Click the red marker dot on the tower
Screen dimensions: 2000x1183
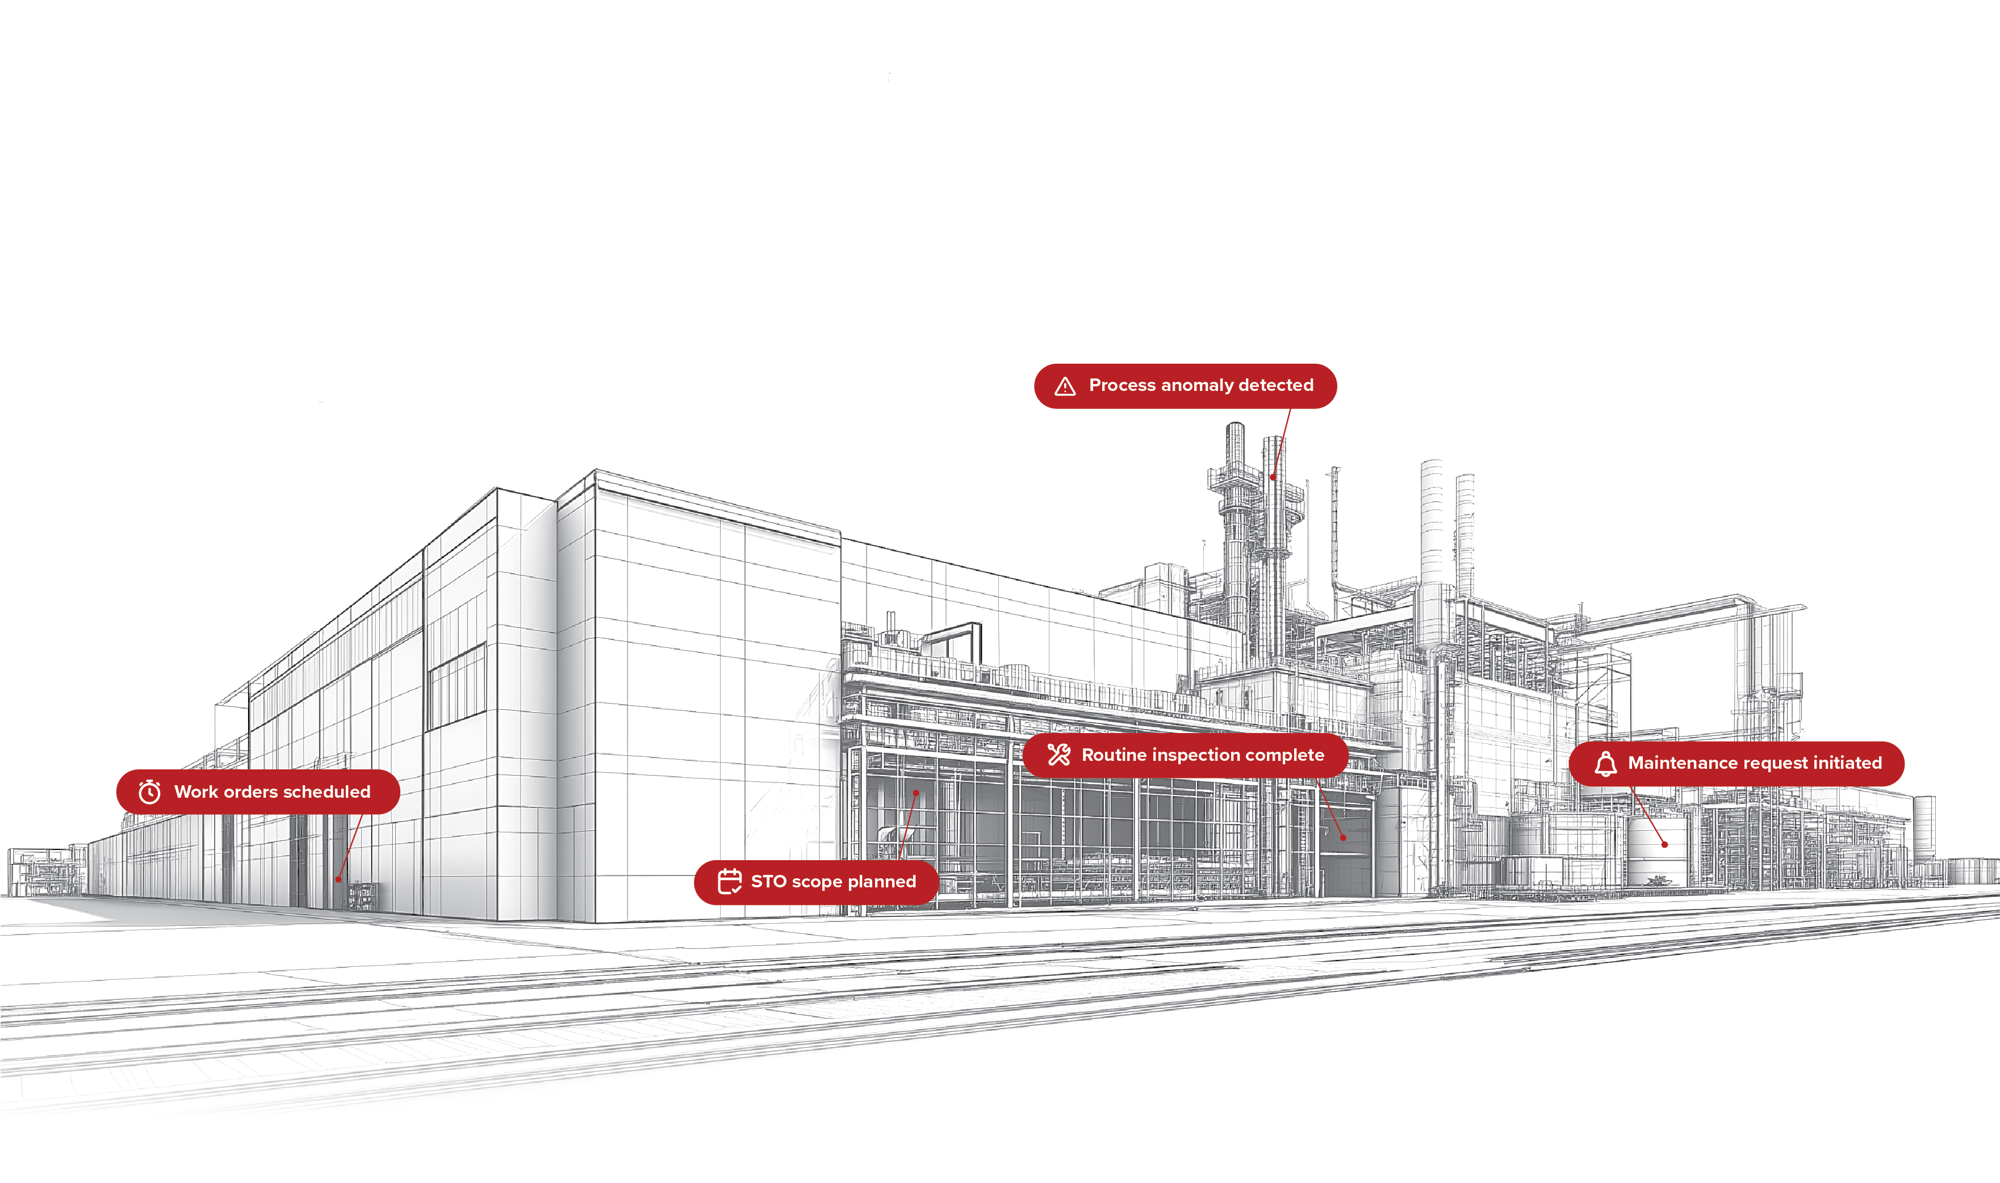(x=1272, y=478)
